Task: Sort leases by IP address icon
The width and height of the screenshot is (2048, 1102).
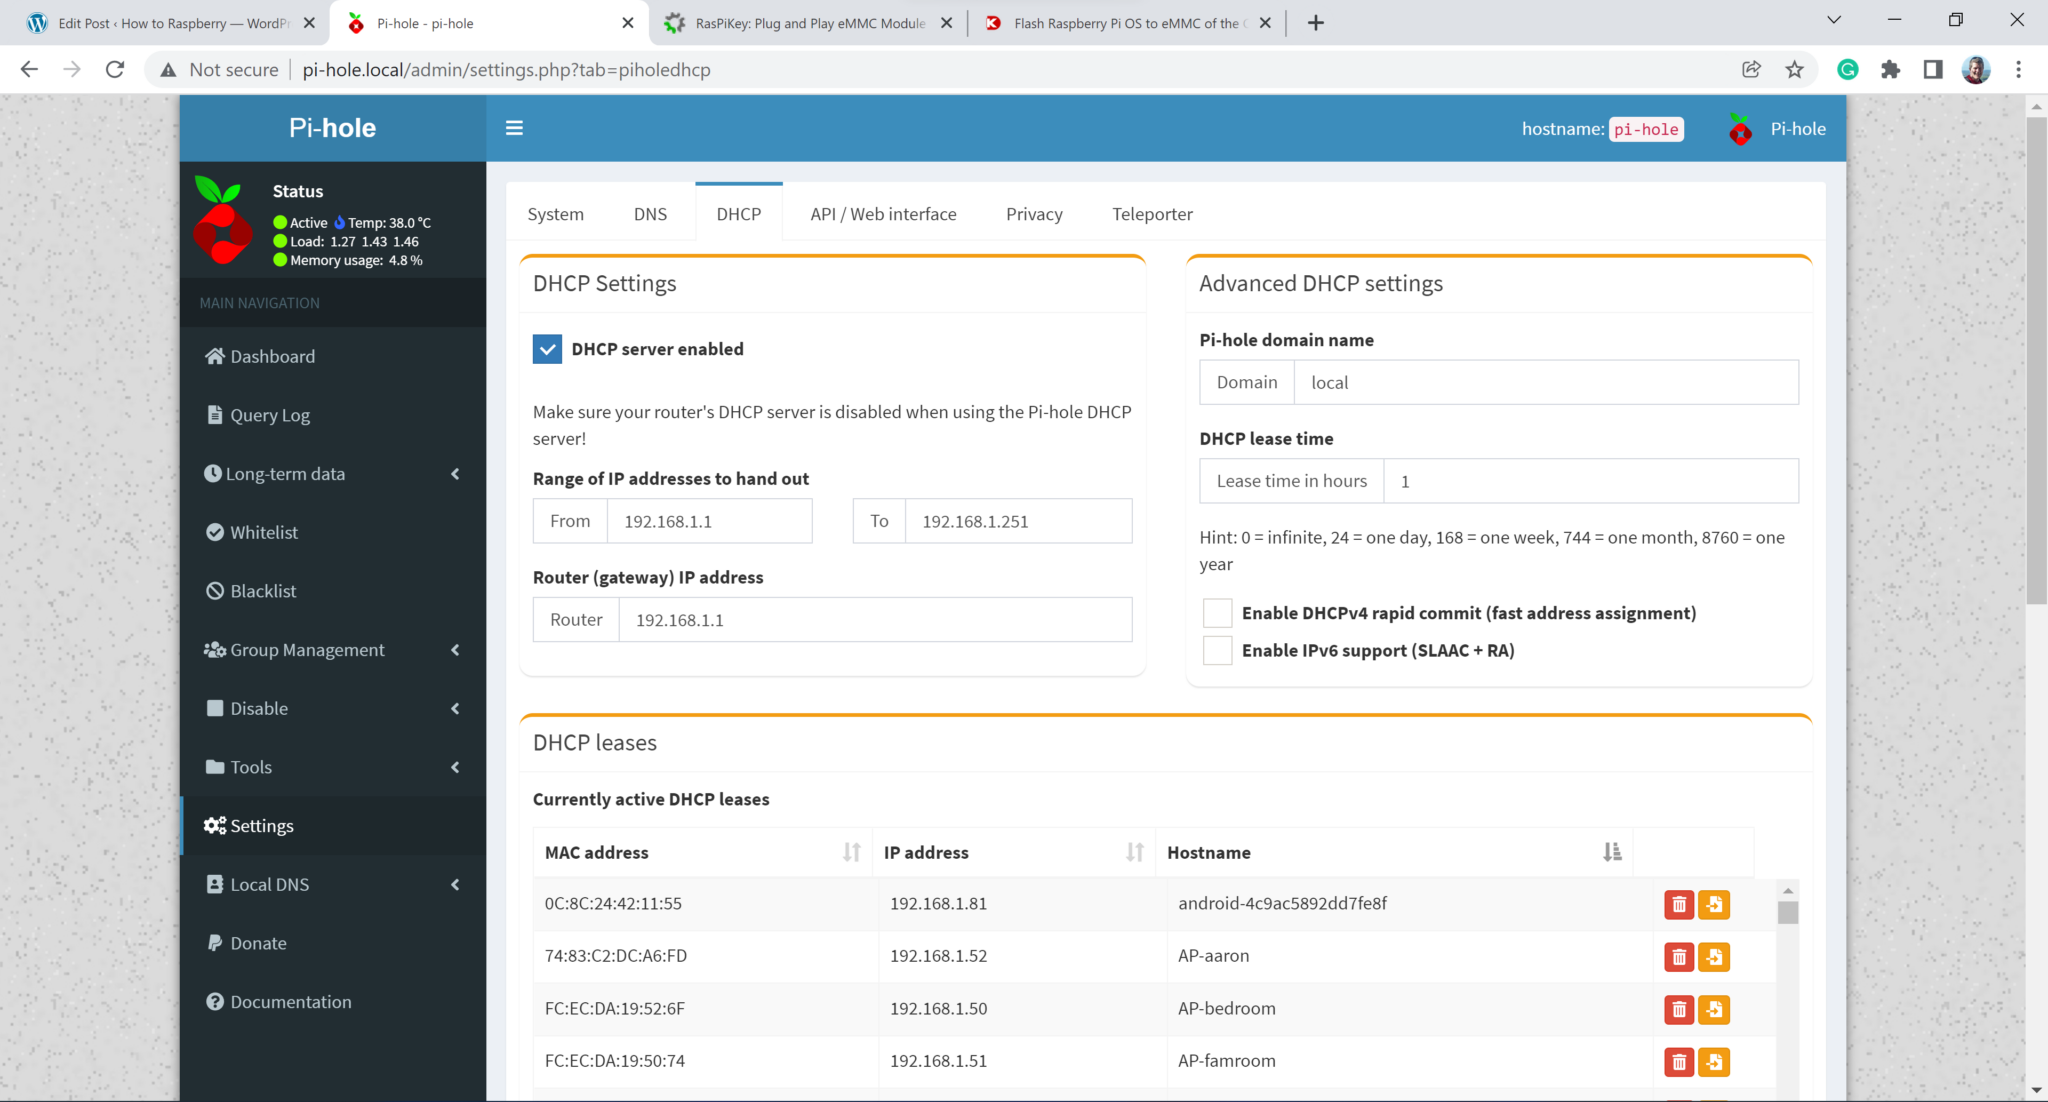Action: (1134, 852)
